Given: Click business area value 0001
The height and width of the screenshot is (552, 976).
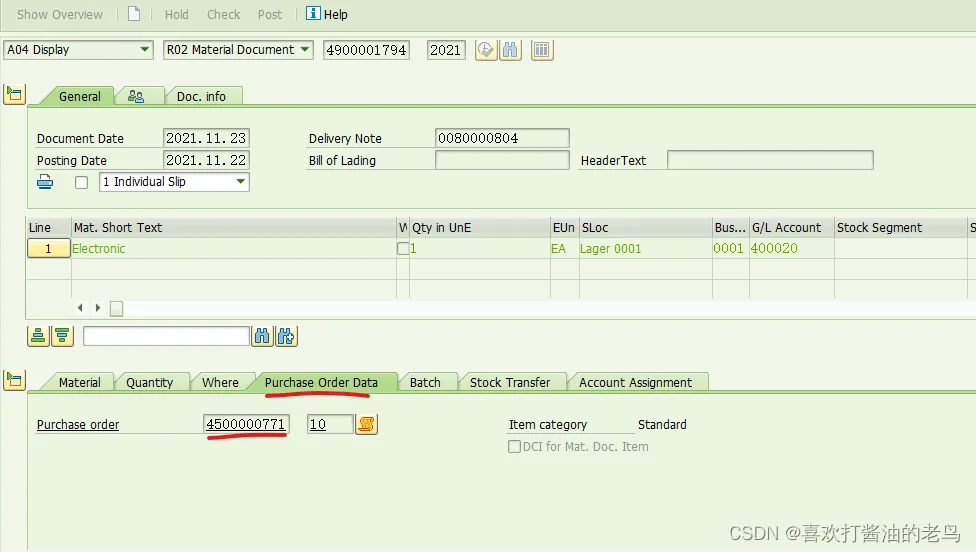Looking at the screenshot, I should pyautogui.click(x=730, y=248).
